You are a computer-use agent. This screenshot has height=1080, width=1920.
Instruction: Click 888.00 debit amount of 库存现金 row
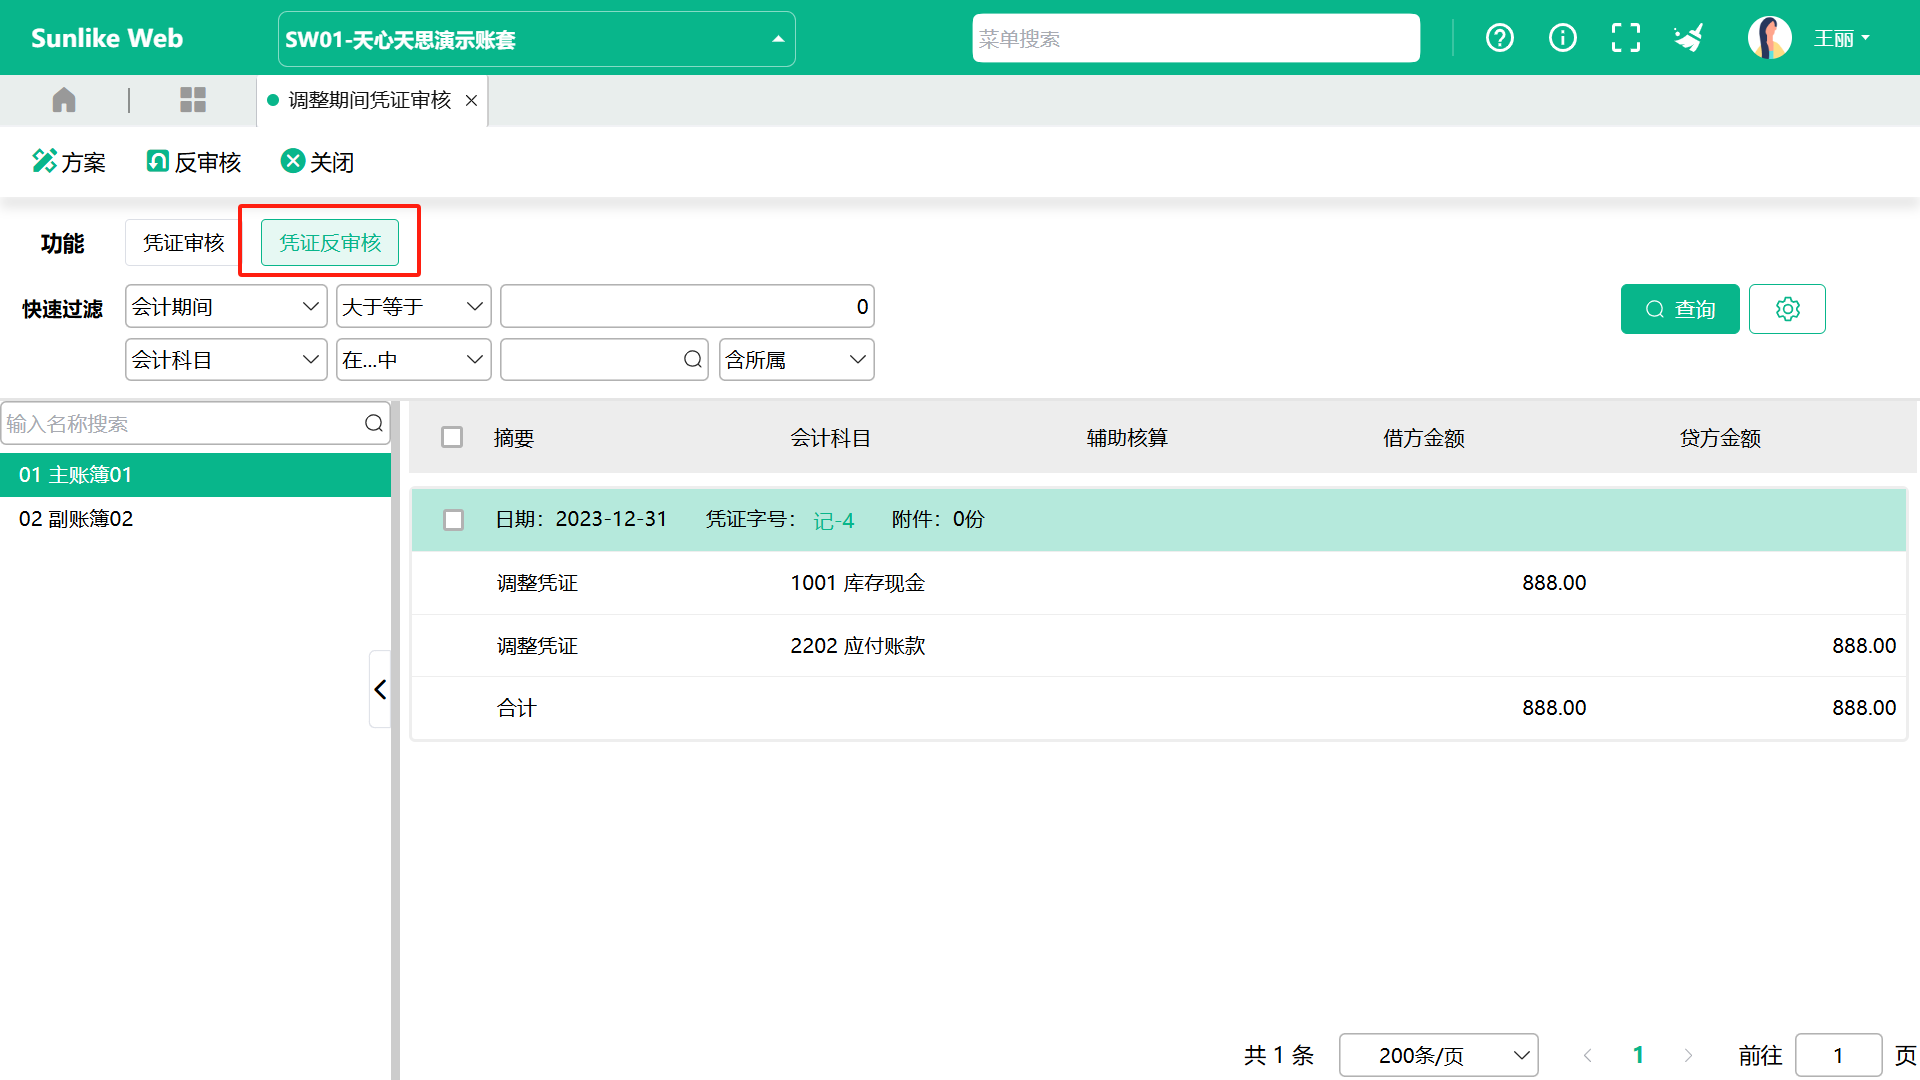coord(1554,583)
